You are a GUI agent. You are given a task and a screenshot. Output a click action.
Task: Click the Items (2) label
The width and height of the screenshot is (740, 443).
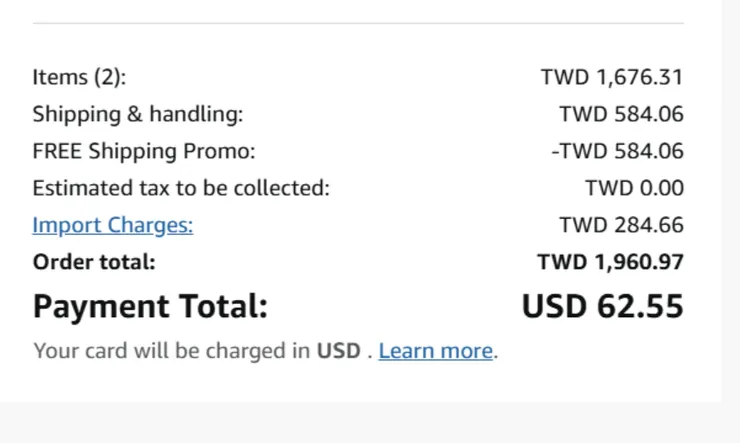(79, 77)
